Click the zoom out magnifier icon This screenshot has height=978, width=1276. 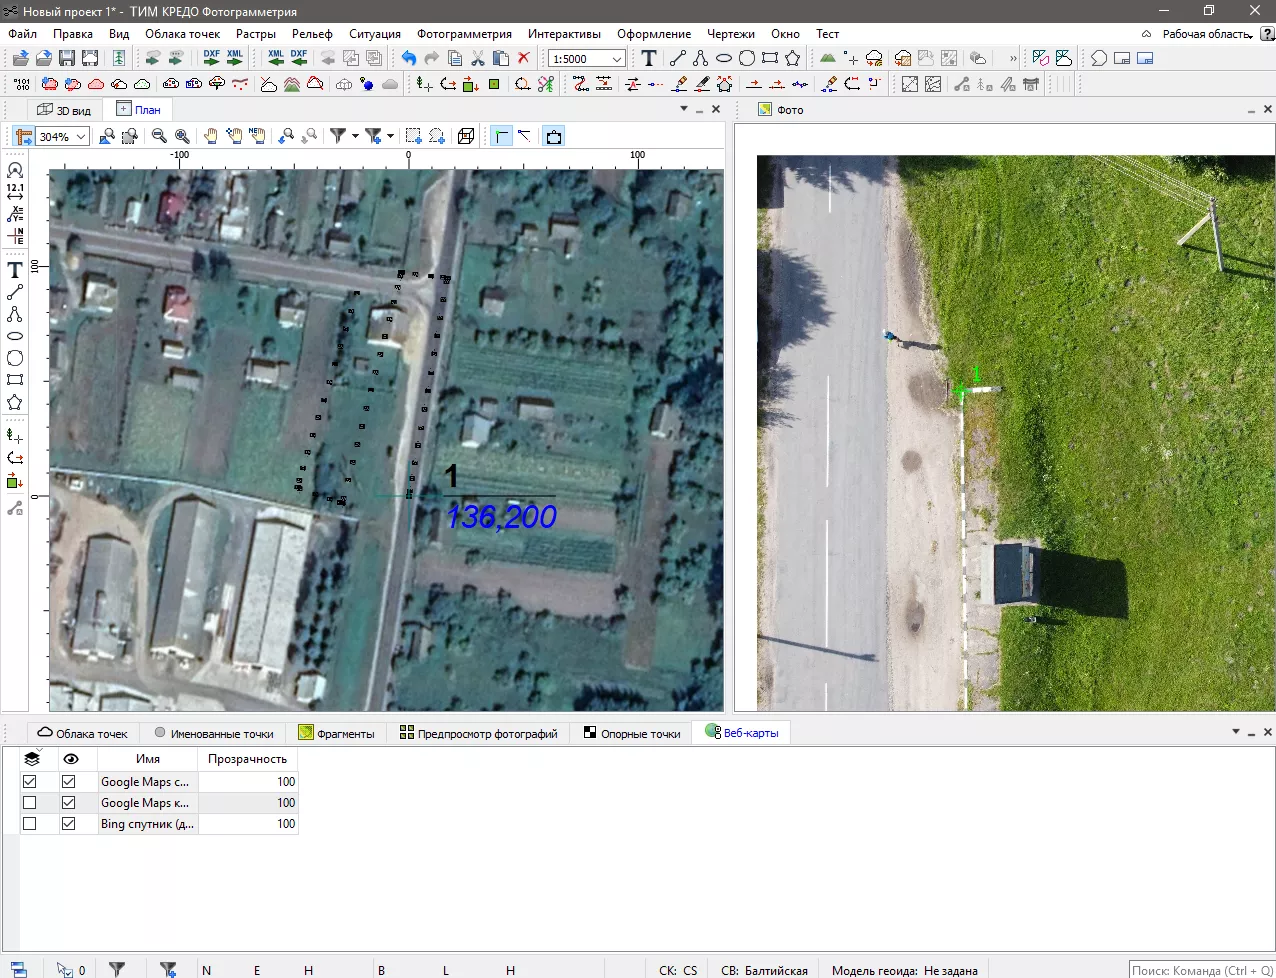159,136
